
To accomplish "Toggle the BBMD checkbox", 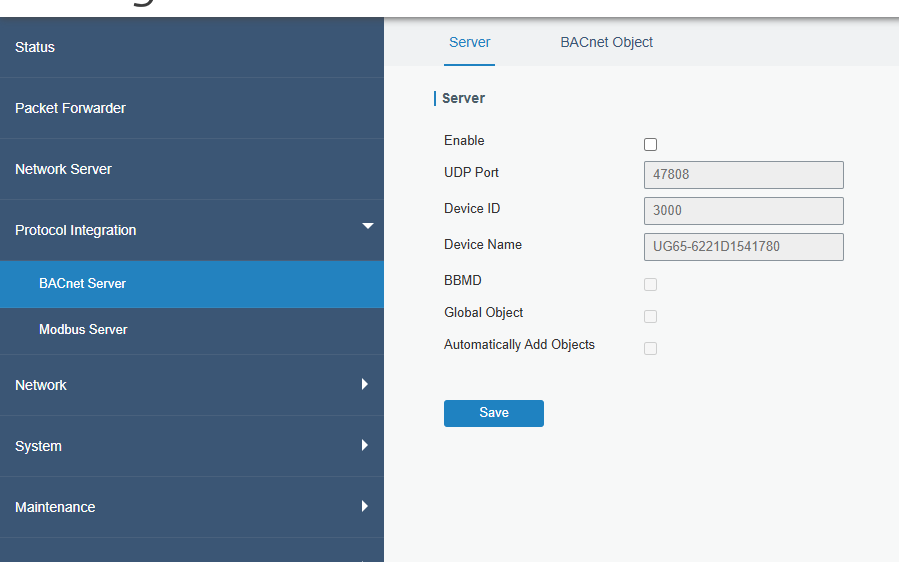I will tap(650, 284).
